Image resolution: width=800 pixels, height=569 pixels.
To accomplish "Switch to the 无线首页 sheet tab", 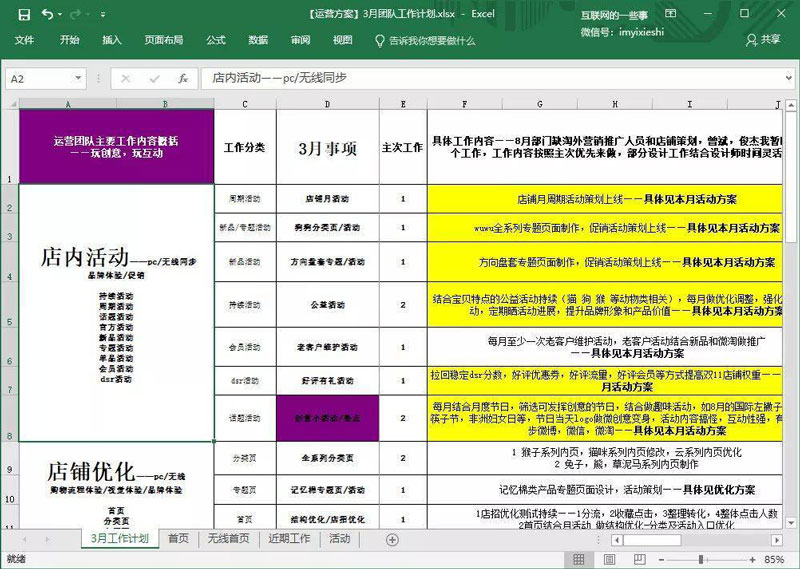I will [228, 539].
